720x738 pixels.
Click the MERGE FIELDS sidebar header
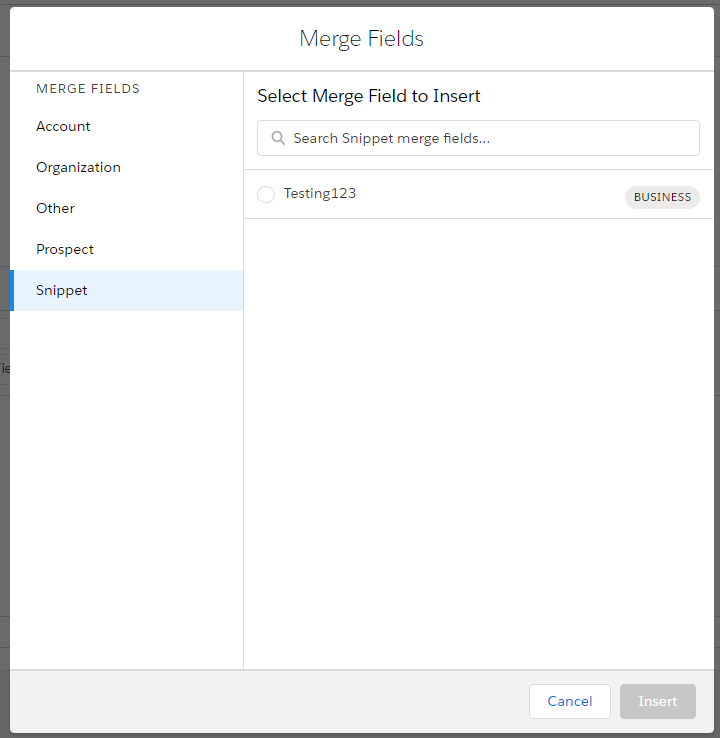click(88, 89)
